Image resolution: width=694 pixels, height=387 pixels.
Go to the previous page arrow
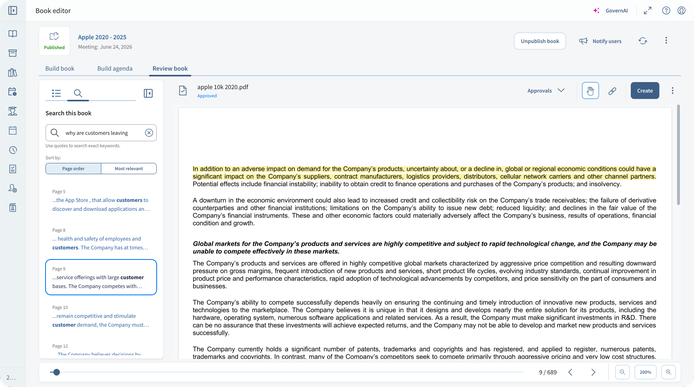point(570,372)
